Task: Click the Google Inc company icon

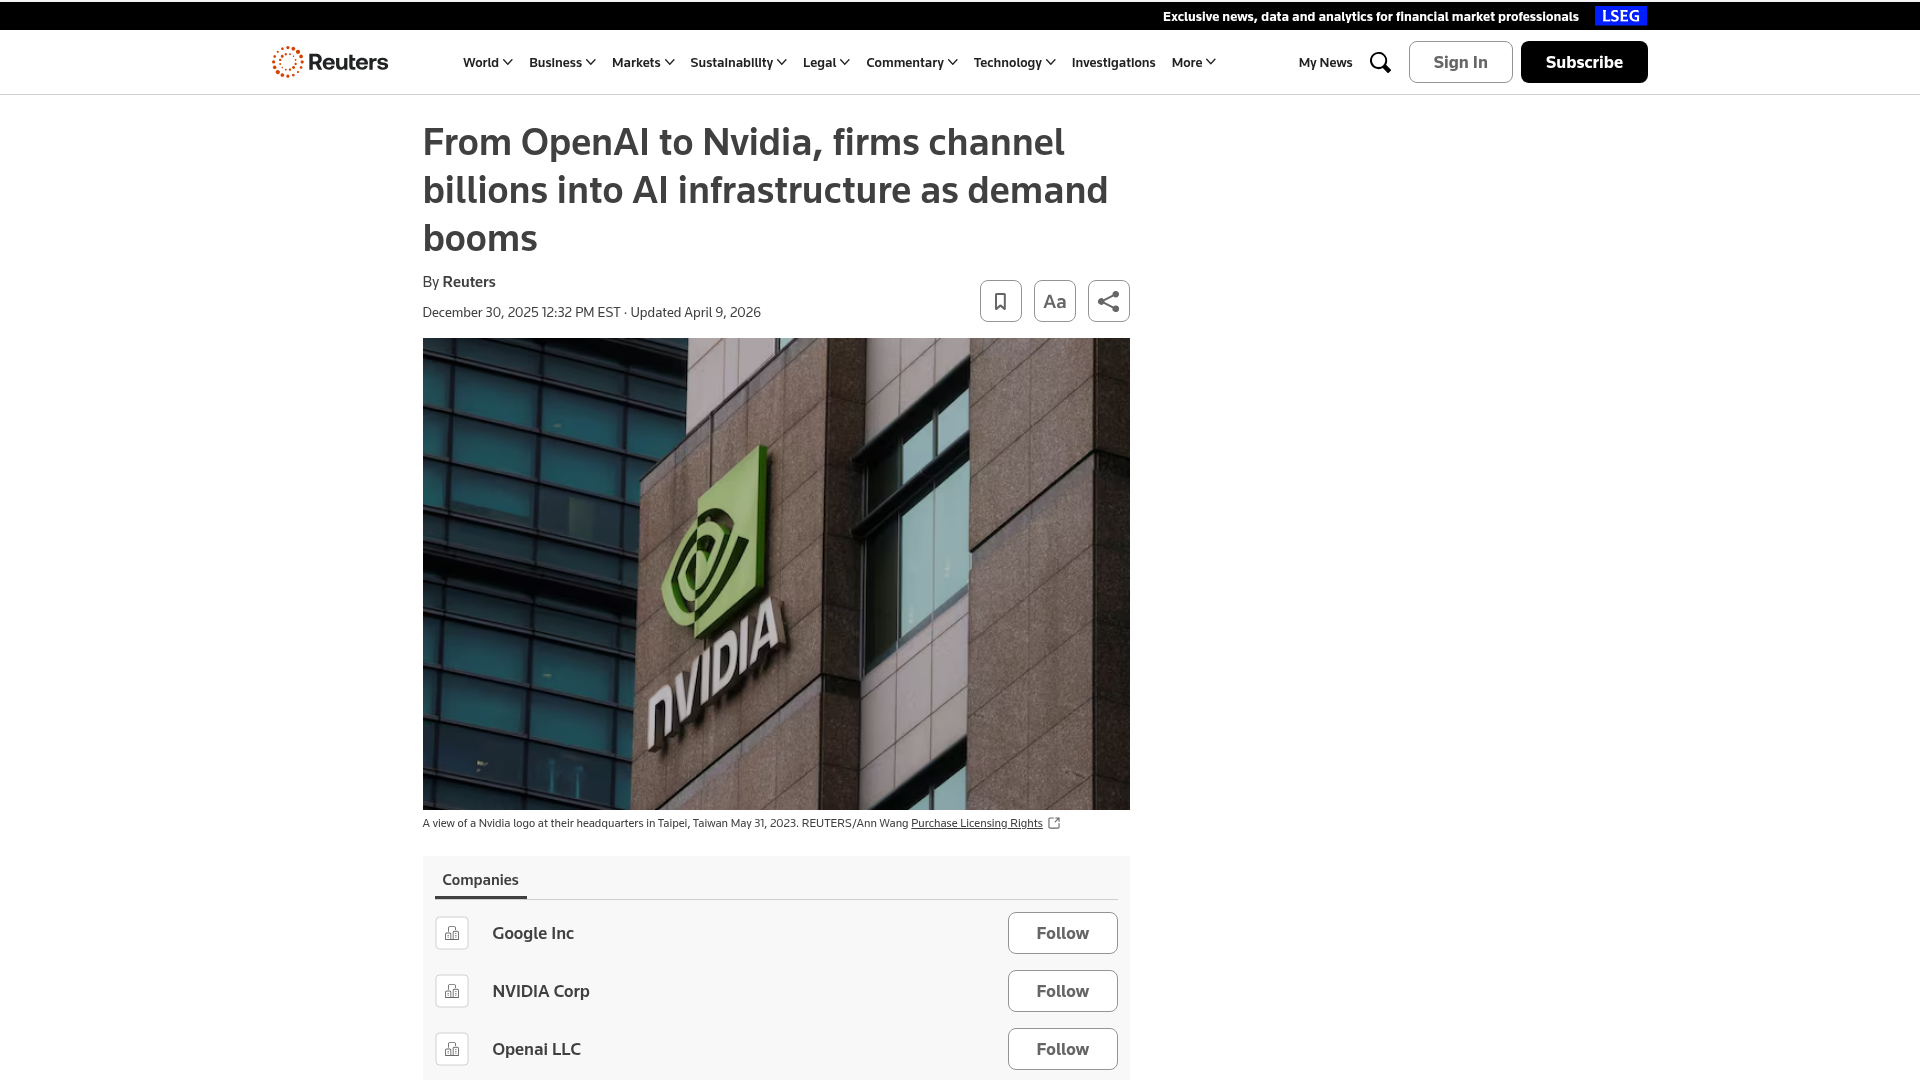Action: click(452, 933)
